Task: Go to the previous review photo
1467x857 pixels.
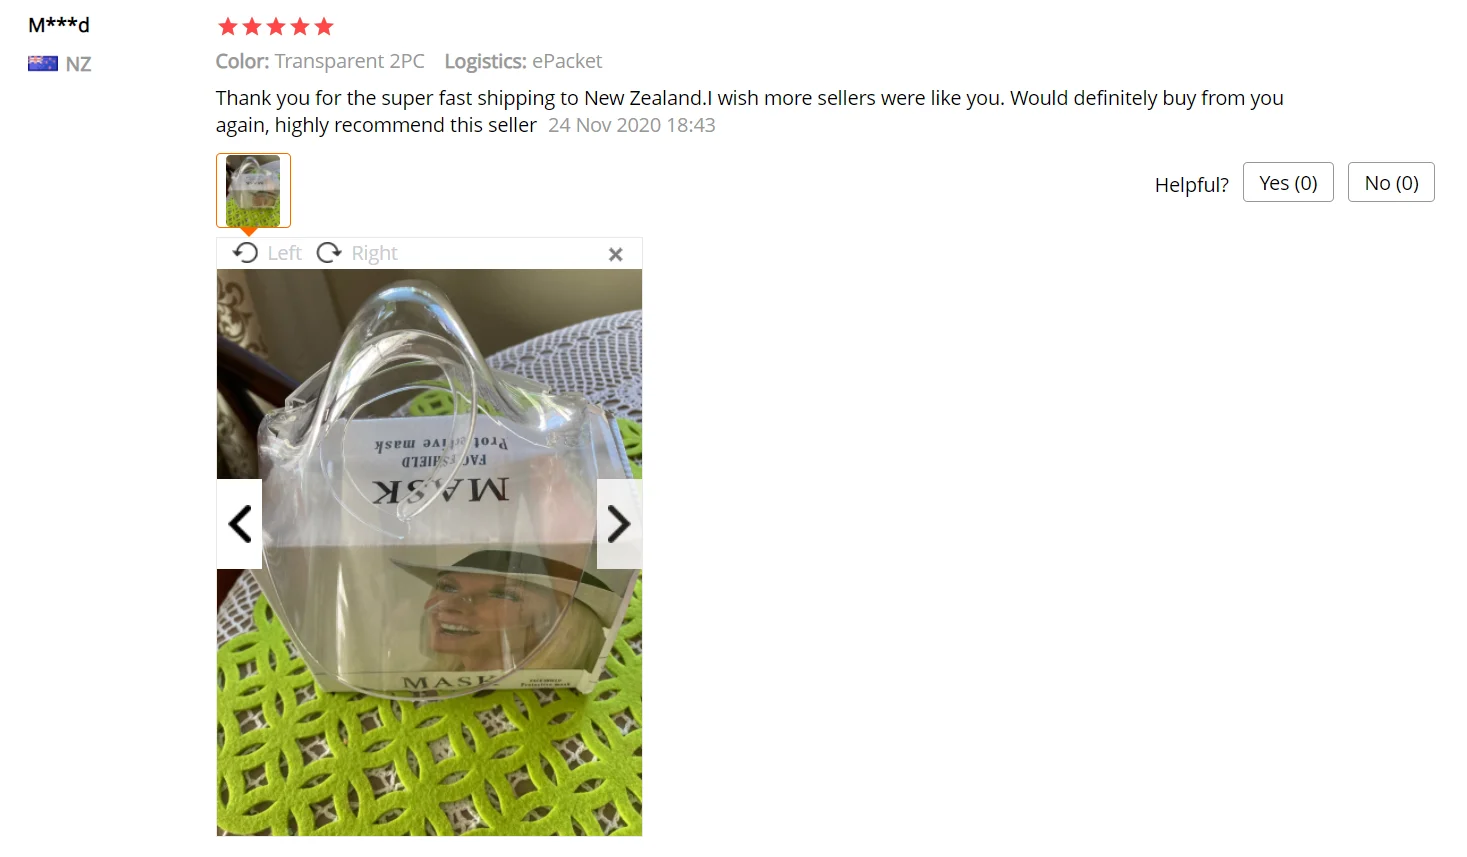Action: [240, 524]
